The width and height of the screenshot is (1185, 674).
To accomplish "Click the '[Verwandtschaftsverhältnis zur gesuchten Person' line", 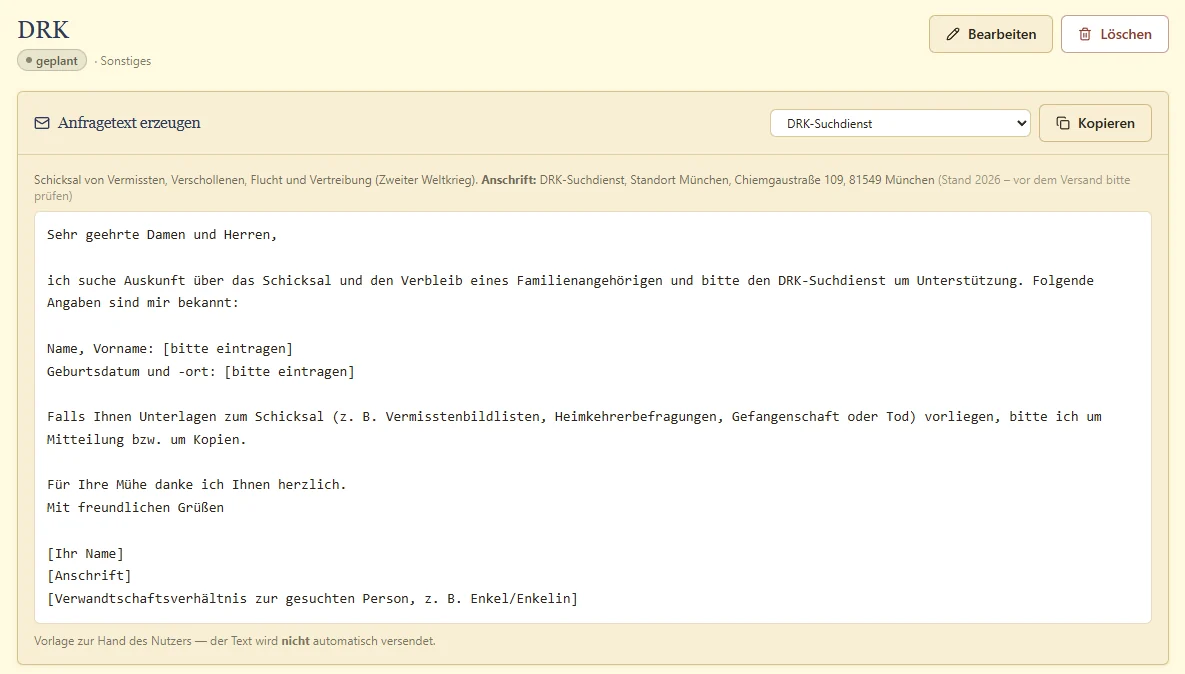I will (312, 598).
